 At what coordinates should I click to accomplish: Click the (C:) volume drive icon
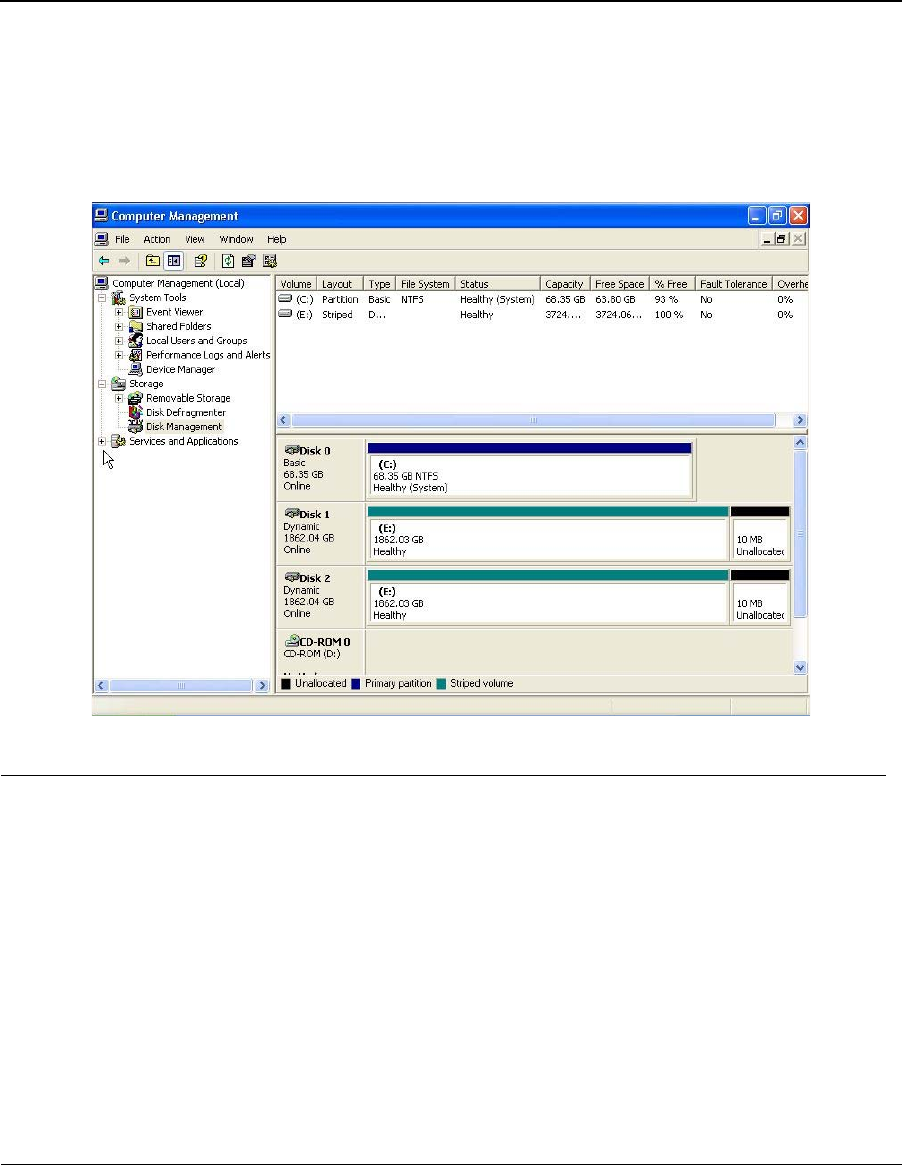285,299
